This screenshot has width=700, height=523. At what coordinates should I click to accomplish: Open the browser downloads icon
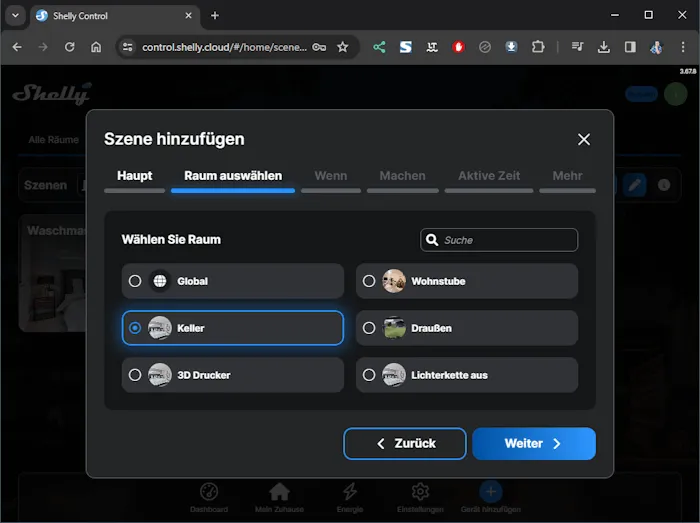pyautogui.click(x=604, y=47)
